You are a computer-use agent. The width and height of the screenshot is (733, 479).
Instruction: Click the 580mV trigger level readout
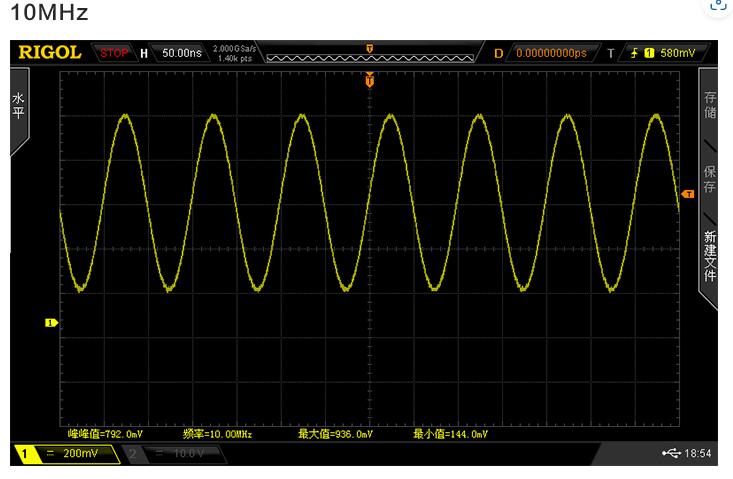click(x=677, y=53)
